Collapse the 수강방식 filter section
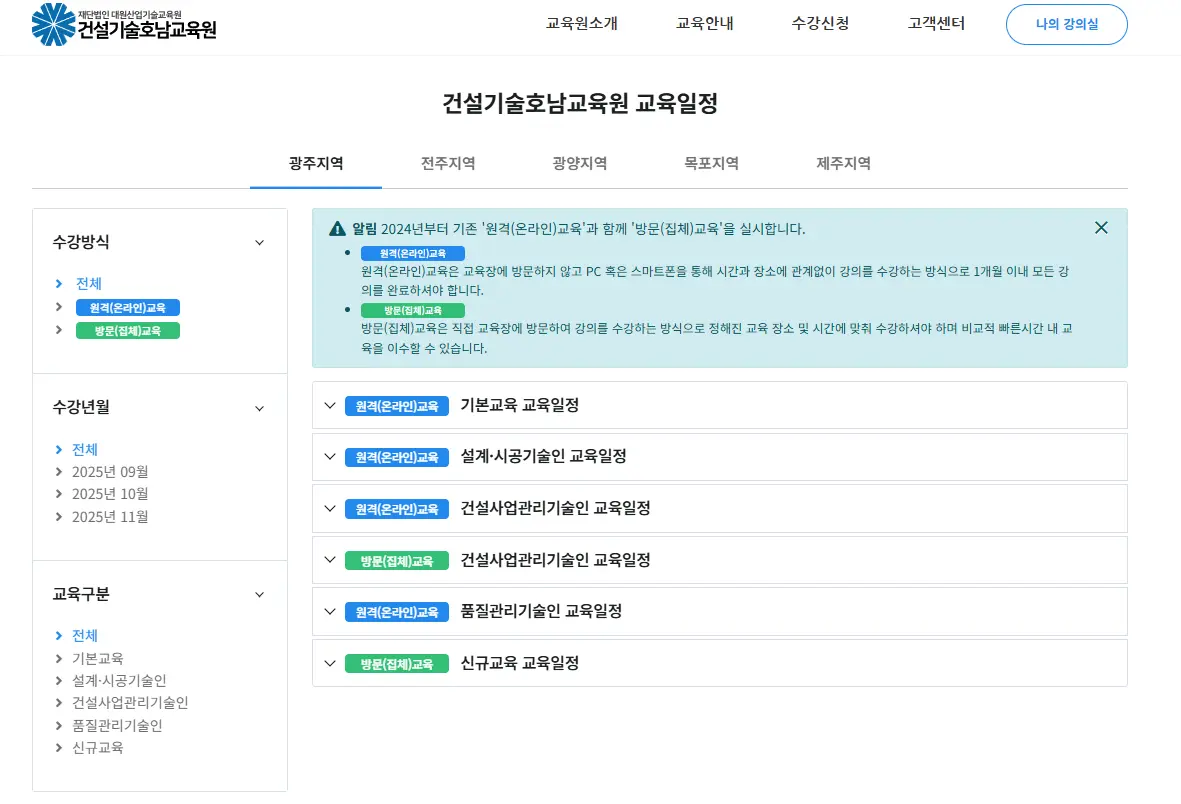Image resolution: width=1181 pixels, height=804 pixels. pyautogui.click(x=259, y=241)
